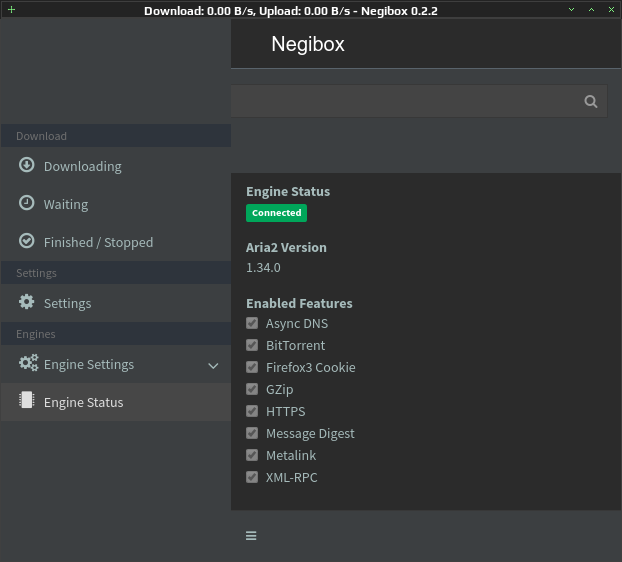Toggle the GZip checkbox
The height and width of the screenshot is (562, 622).
252,389
